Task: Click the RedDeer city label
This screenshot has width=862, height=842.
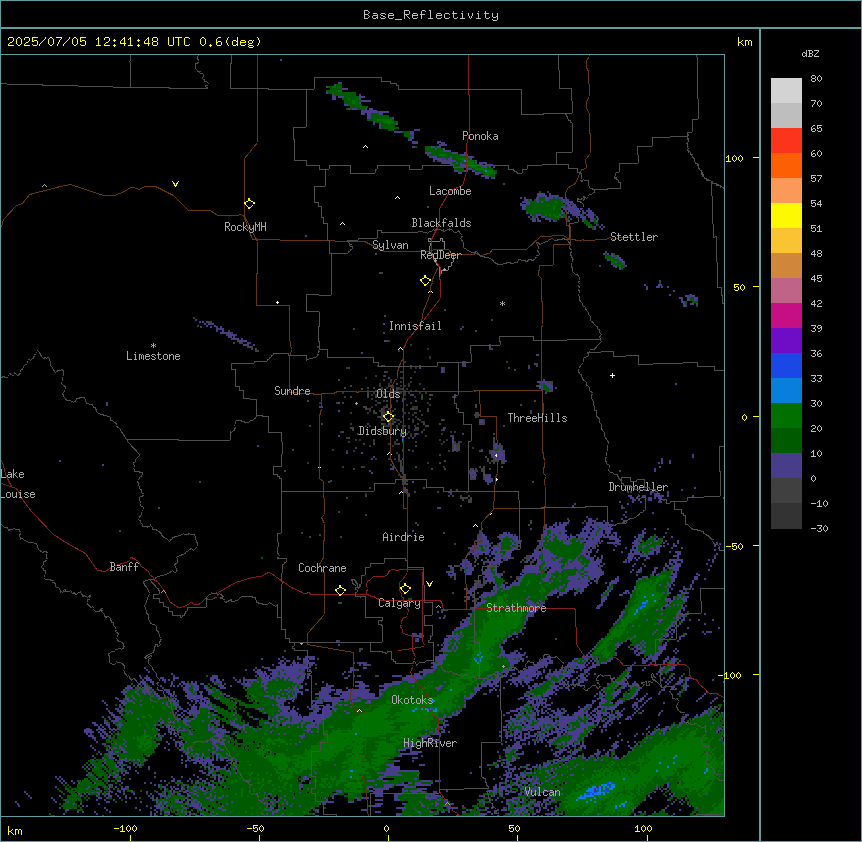Action: tap(440, 255)
